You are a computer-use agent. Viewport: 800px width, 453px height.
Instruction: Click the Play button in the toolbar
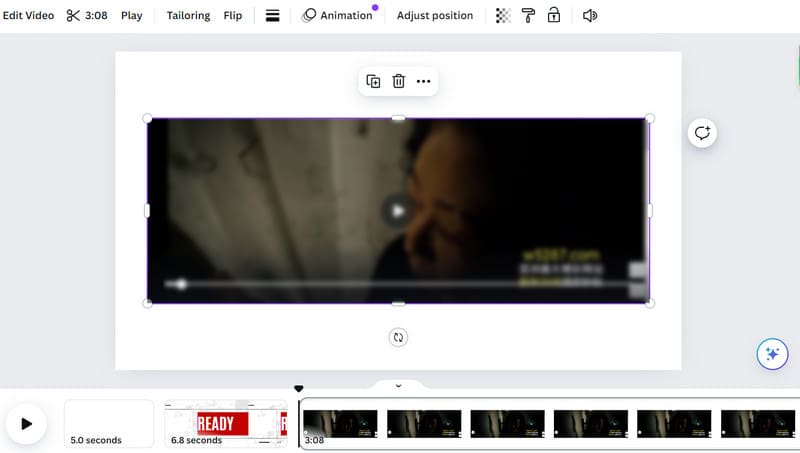[132, 15]
